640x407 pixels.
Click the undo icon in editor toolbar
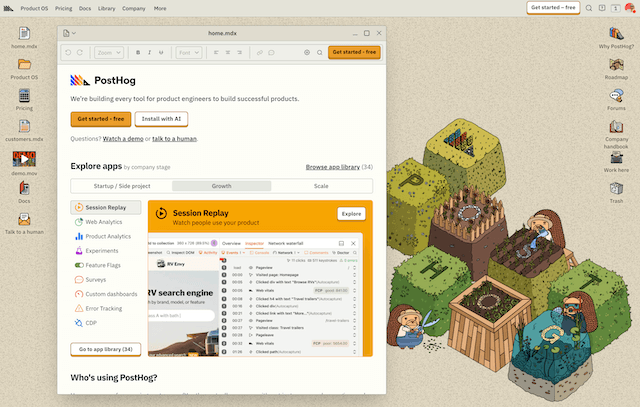[68, 52]
